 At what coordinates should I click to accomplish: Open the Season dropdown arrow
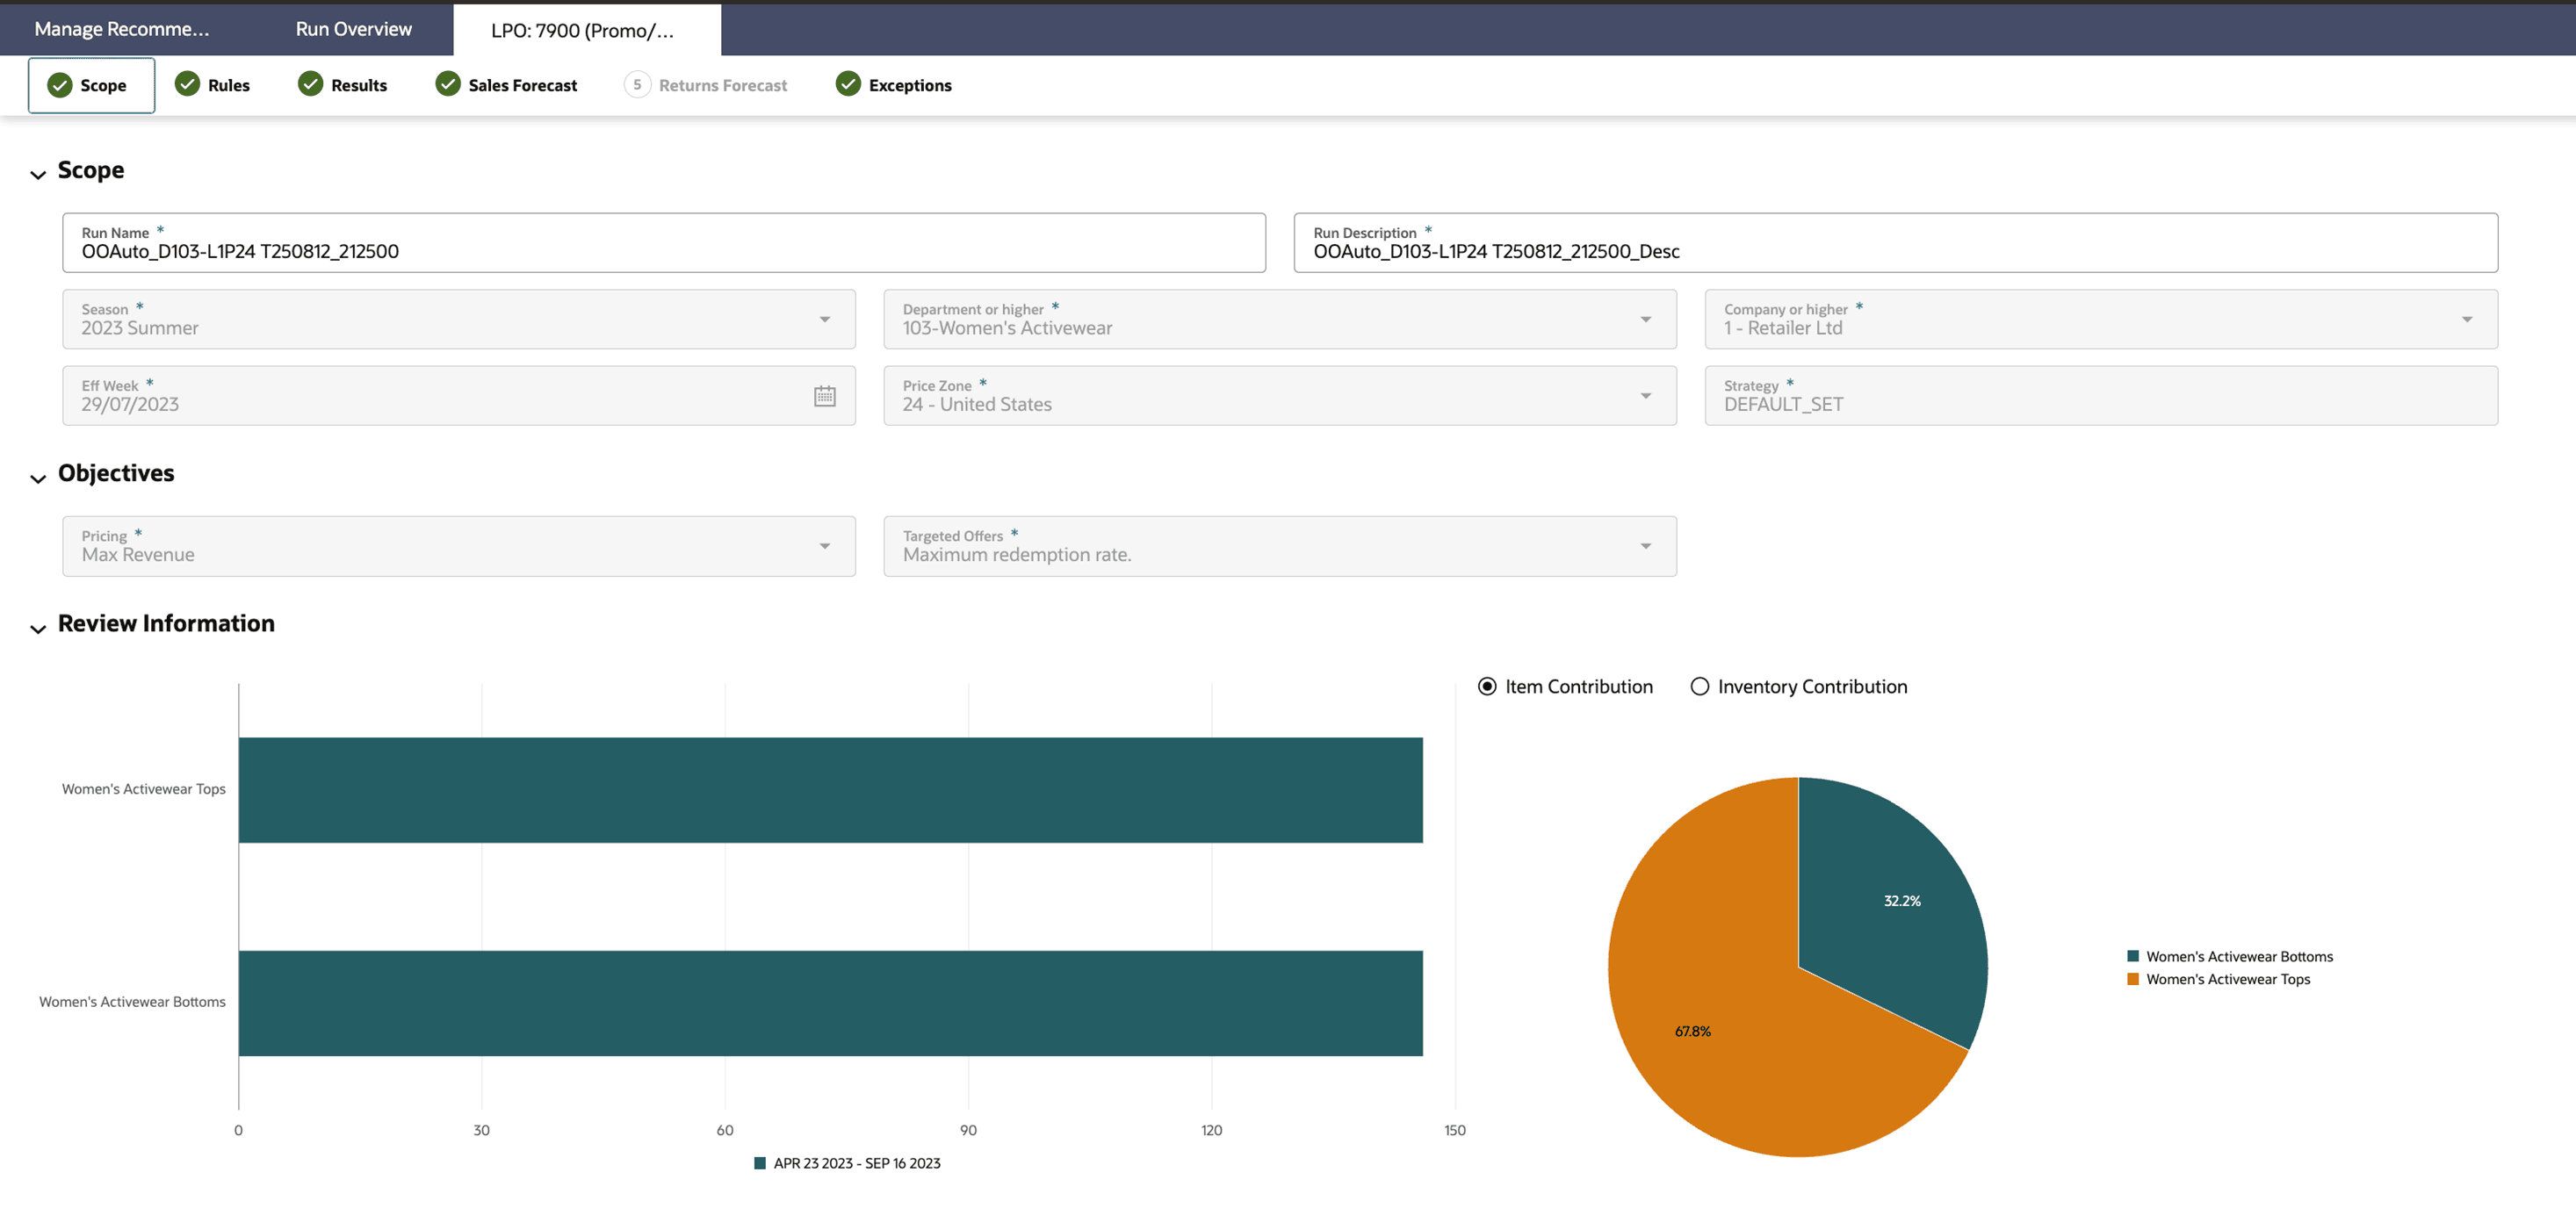tap(824, 320)
